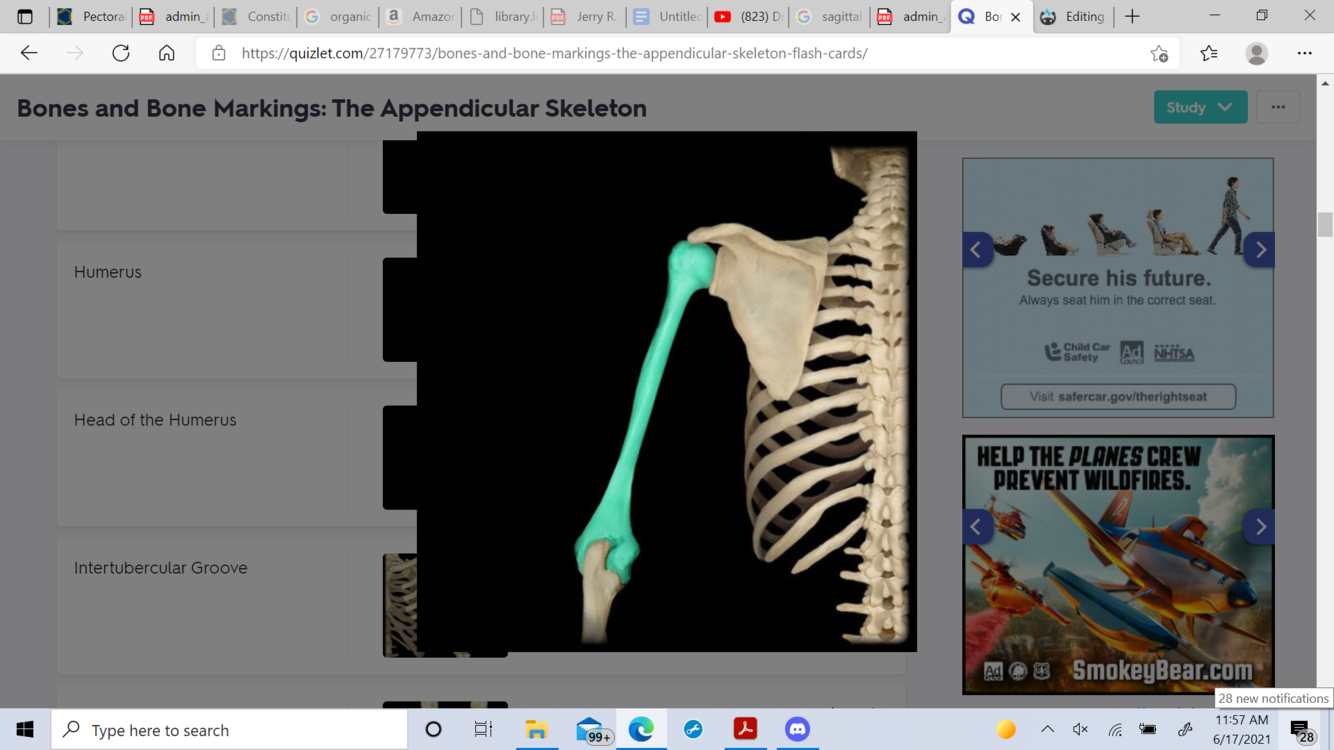Open Mail app with 99+ badge
This screenshot has width=1334, height=750.
592,730
